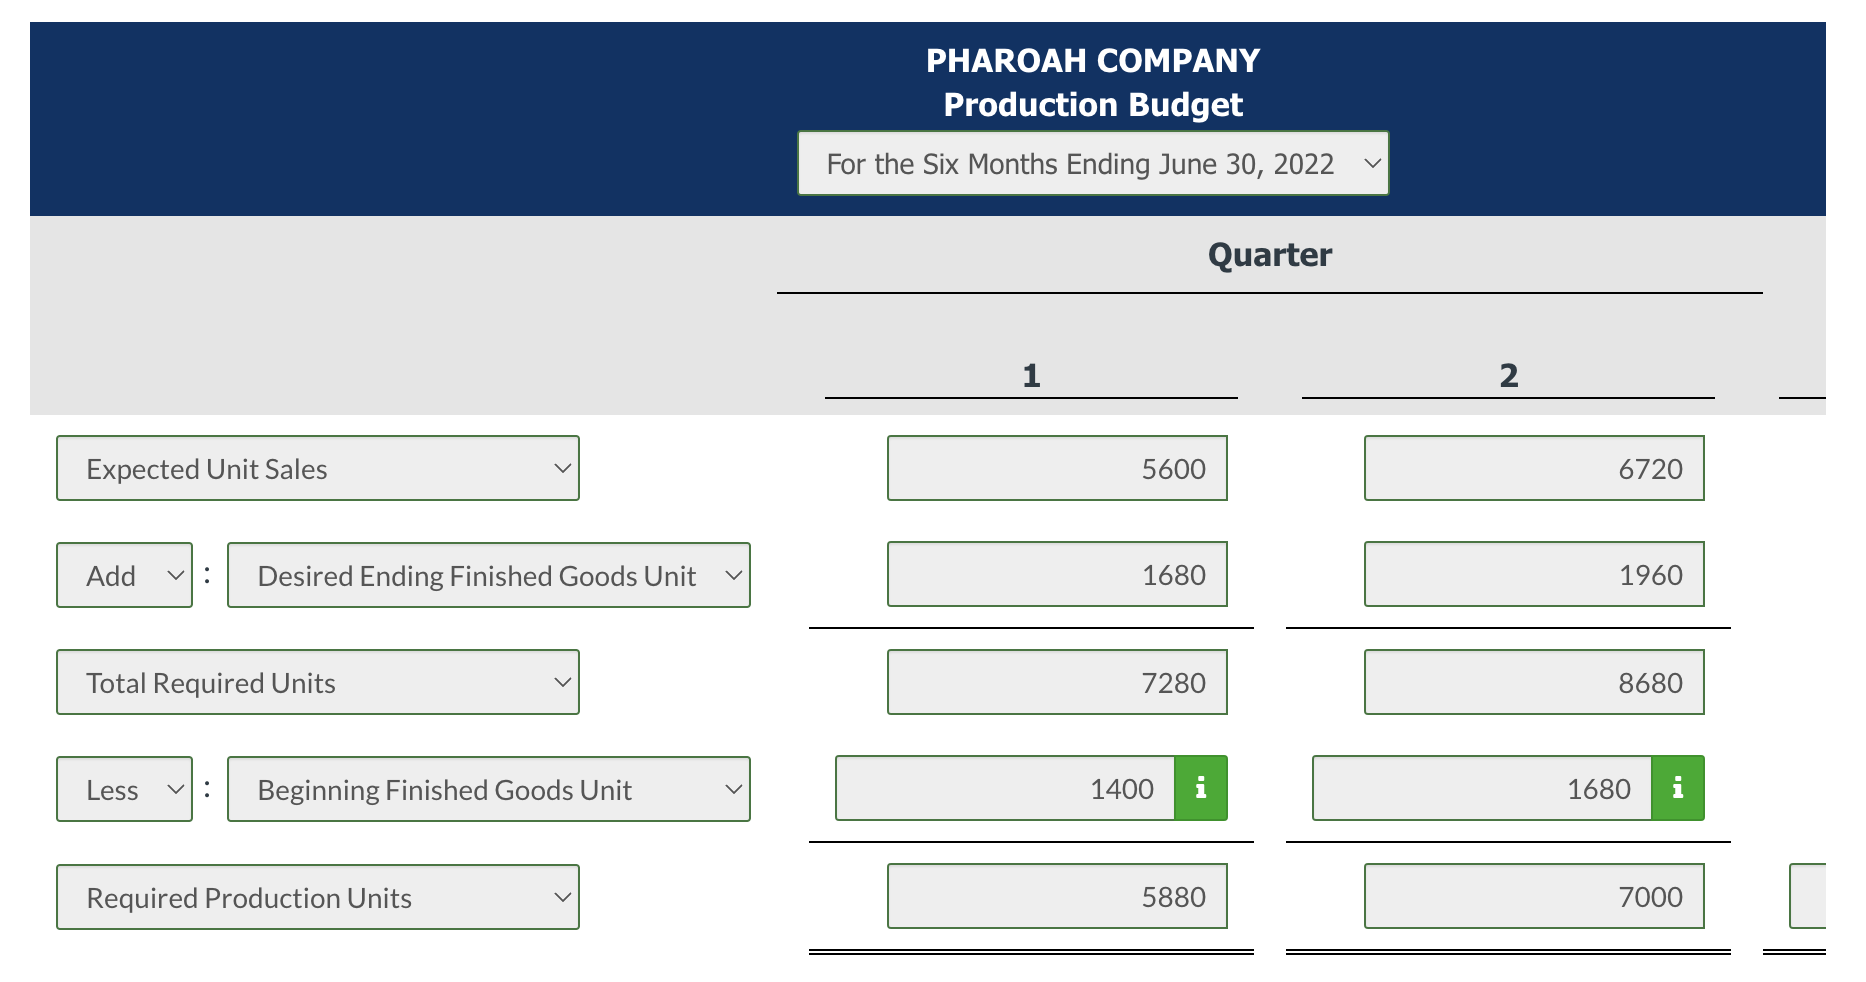This screenshot has width=1866, height=982.
Task: Select the Quarter 2 Expected Unit Sales value 6720
Action: click(1533, 468)
